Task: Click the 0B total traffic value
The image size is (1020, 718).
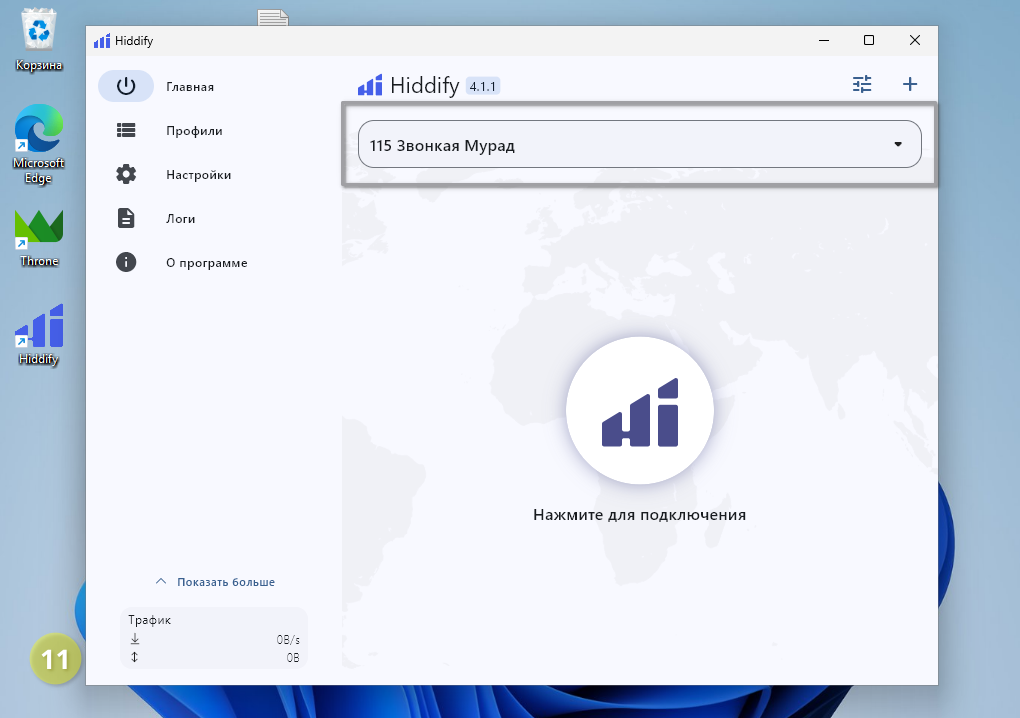Action: (x=293, y=658)
